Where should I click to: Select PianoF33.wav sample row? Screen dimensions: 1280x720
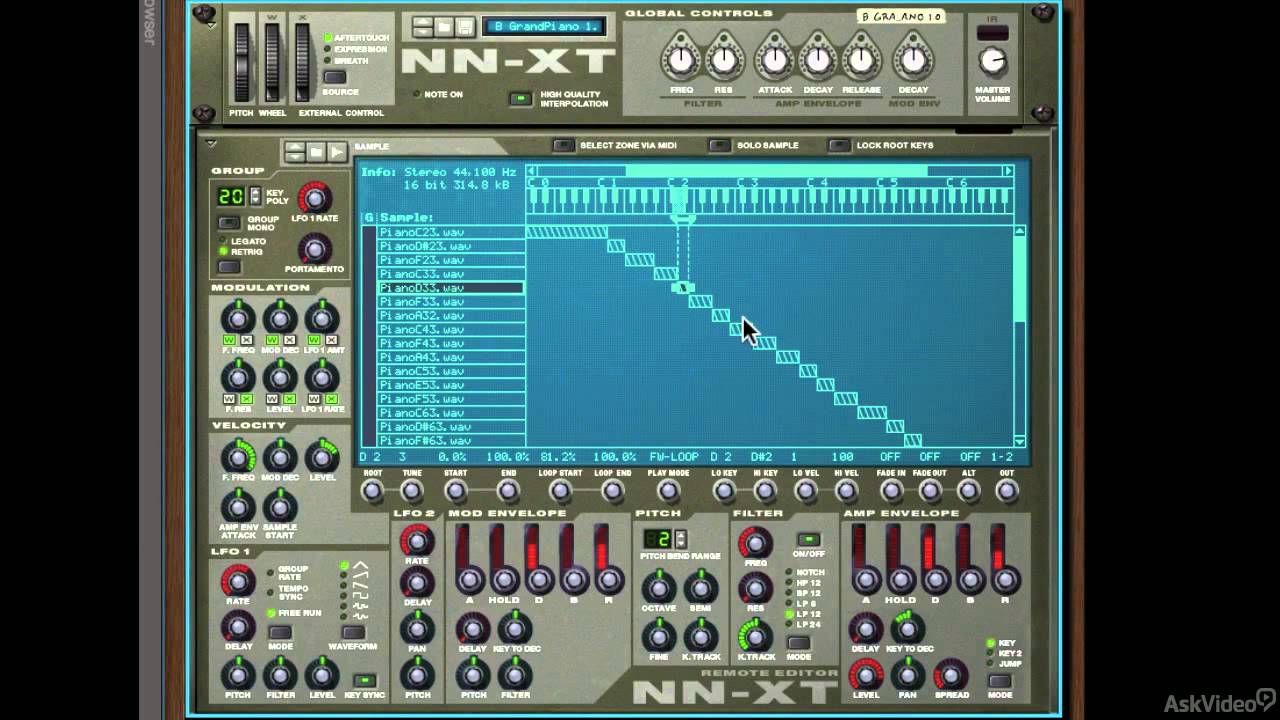point(450,302)
